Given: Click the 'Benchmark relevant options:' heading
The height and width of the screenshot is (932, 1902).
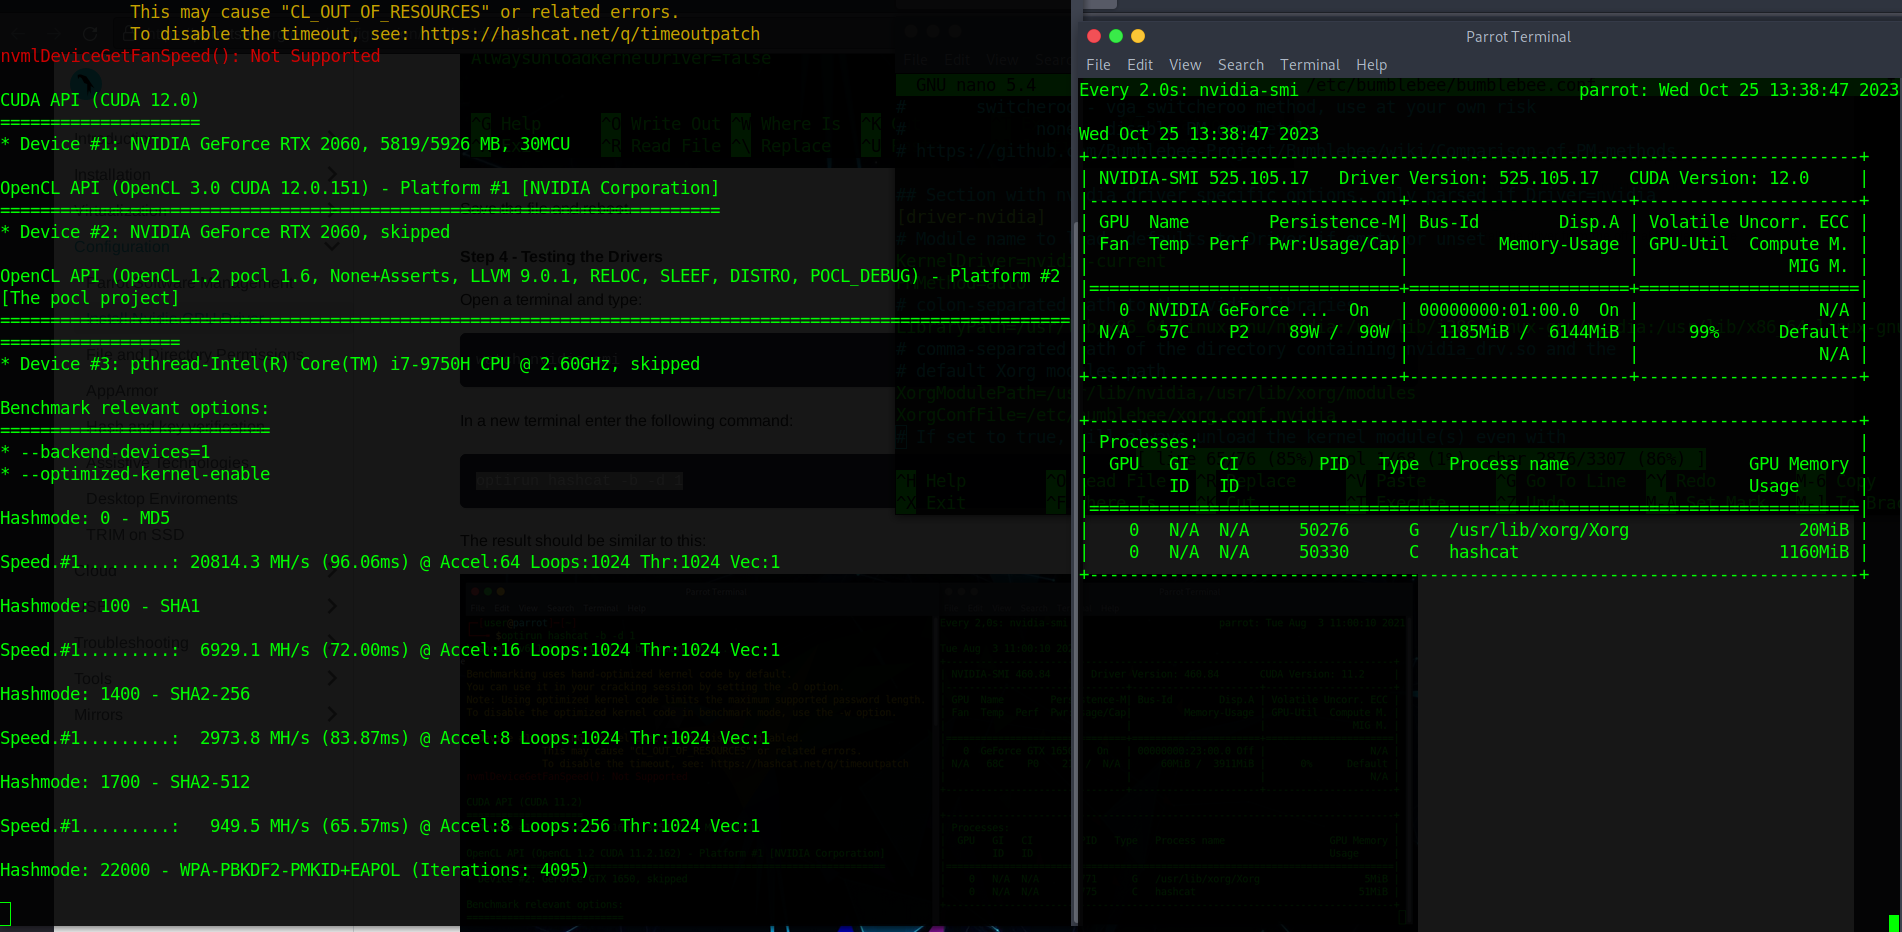Looking at the screenshot, I should point(135,408).
